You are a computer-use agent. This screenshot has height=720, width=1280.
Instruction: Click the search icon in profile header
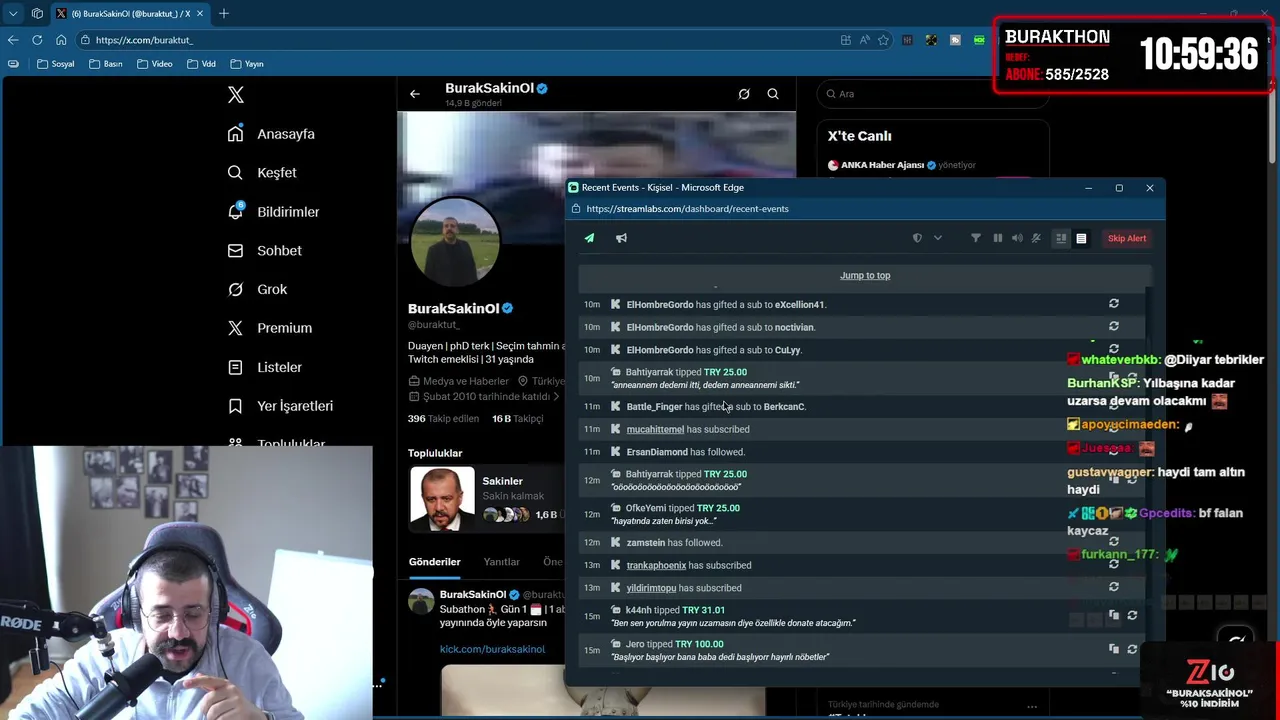[x=773, y=94]
